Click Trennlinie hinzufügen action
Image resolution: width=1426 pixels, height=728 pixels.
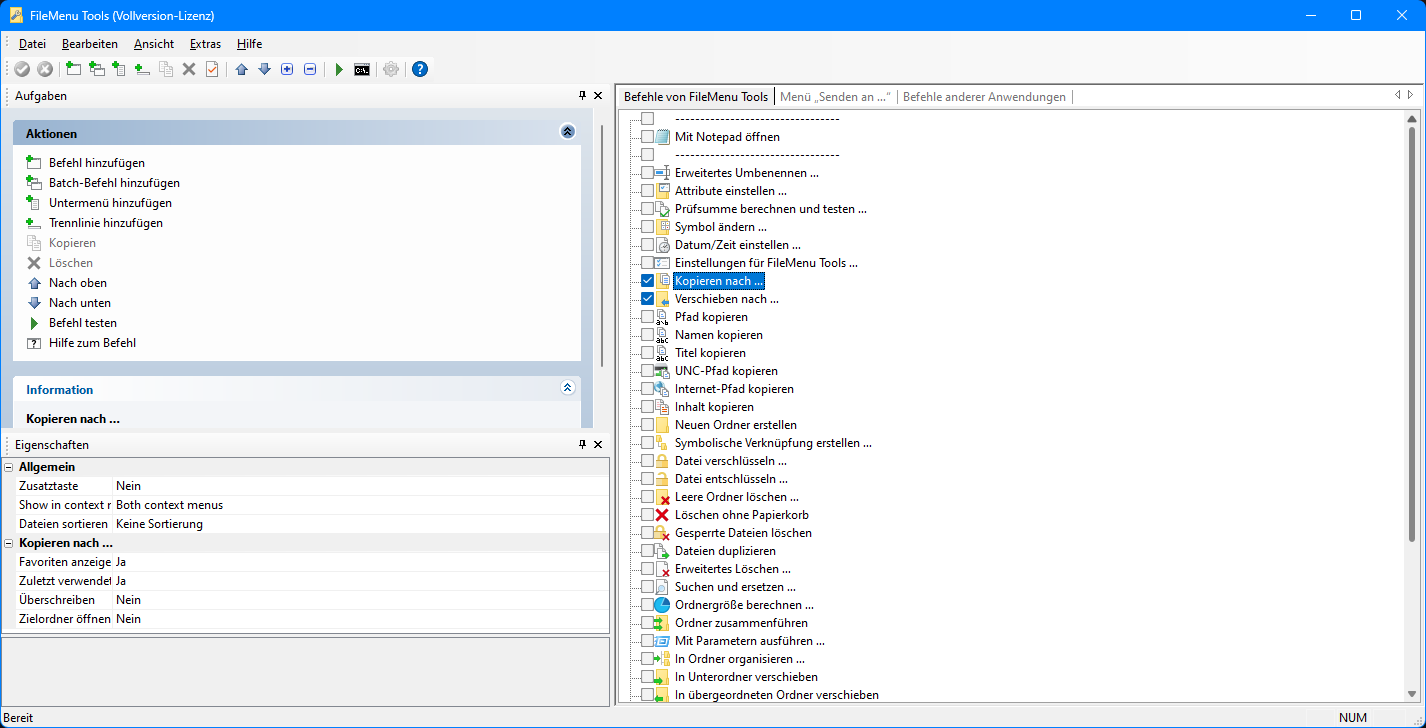(106, 223)
